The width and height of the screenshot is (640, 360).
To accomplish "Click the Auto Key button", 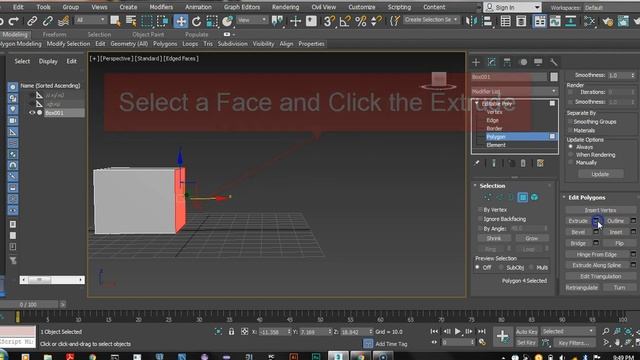I will pyautogui.click(x=527, y=332).
